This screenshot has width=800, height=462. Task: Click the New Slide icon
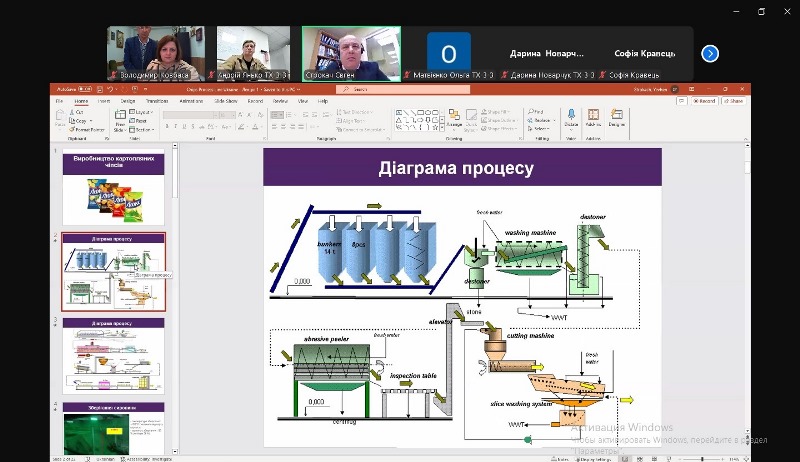(x=120, y=114)
